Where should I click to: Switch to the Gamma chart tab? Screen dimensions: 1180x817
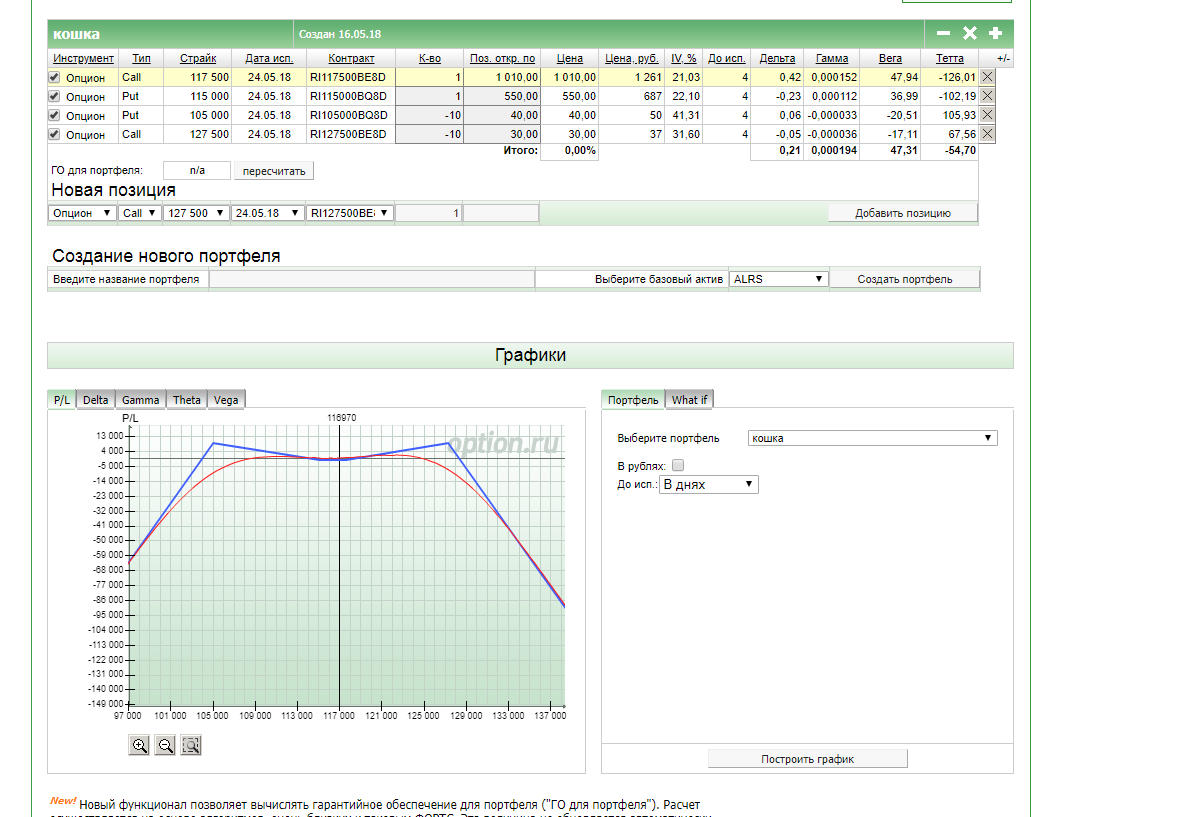pos(141,399)
